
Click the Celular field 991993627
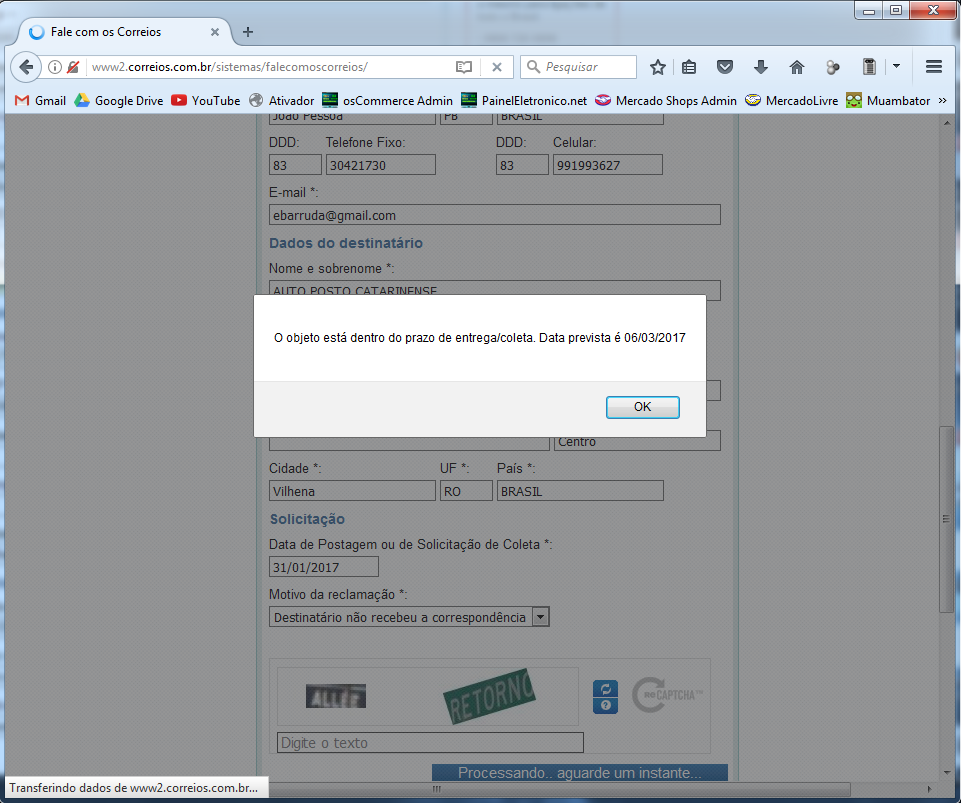click(x=607, y=165)
